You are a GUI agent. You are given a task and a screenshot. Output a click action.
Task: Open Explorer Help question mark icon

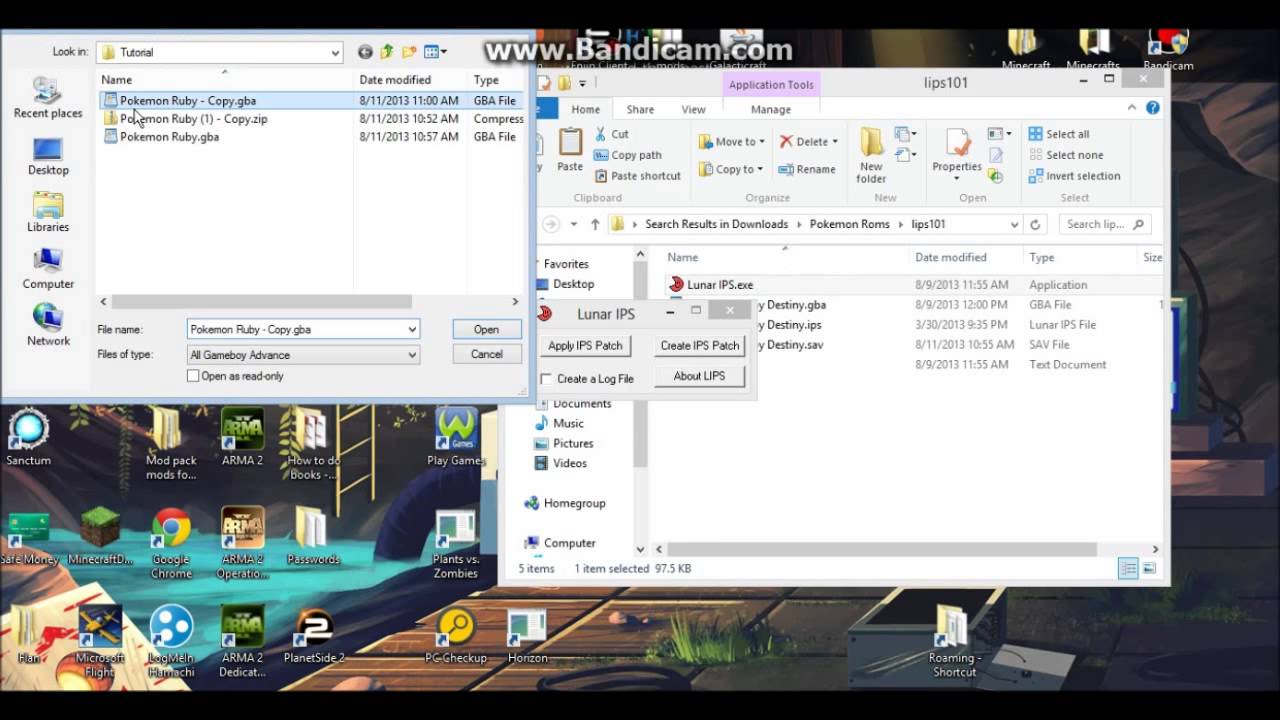[x=1153, y=108]
